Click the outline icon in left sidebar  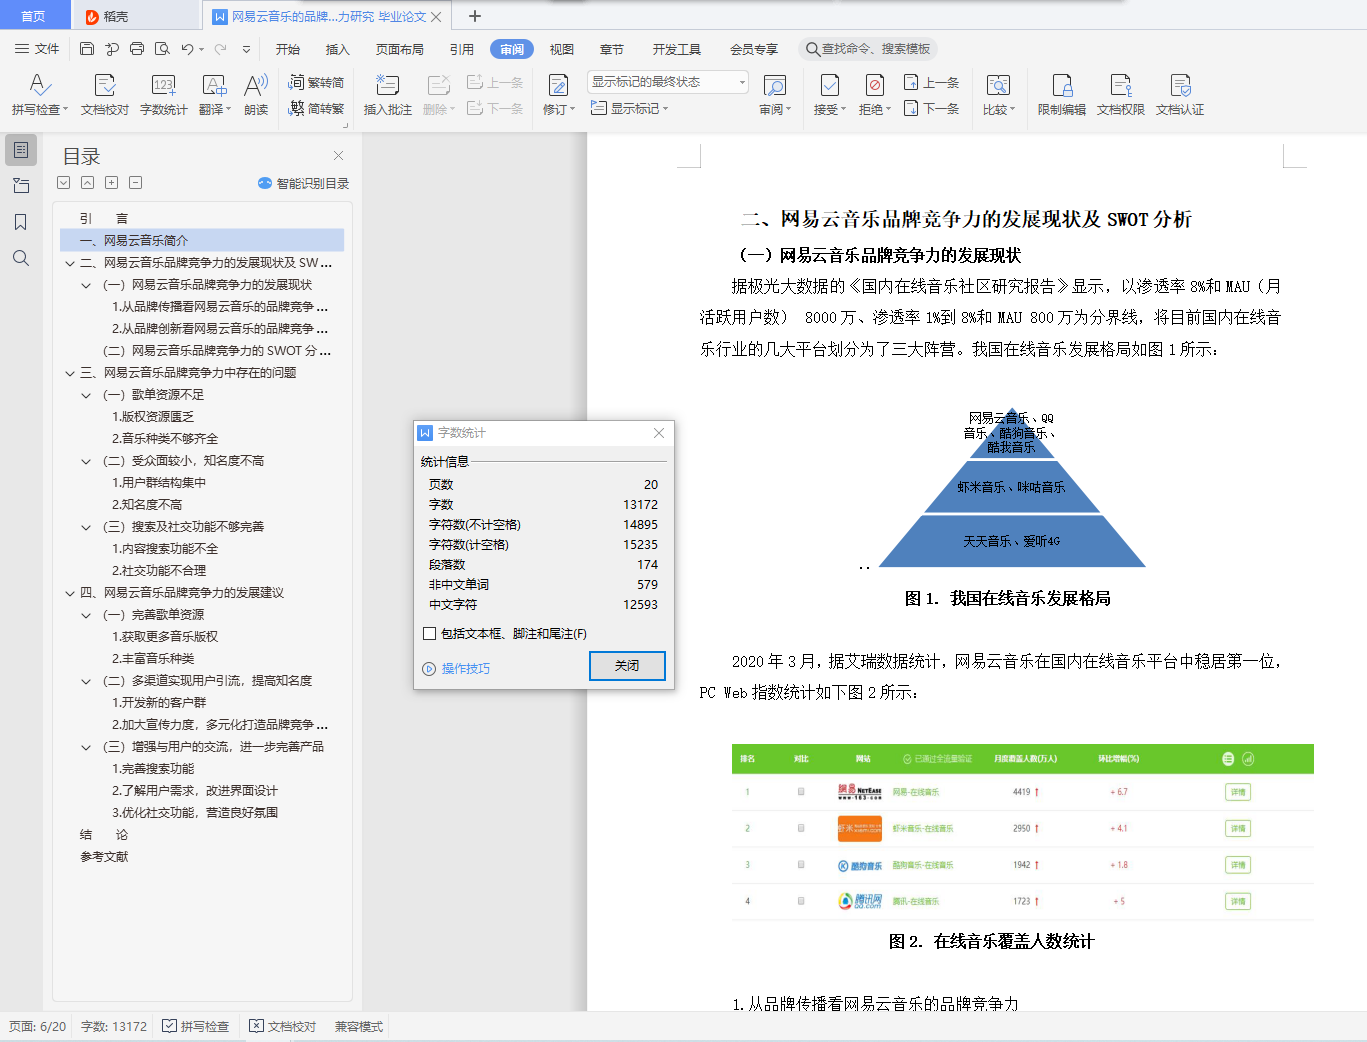coord(21,150)
